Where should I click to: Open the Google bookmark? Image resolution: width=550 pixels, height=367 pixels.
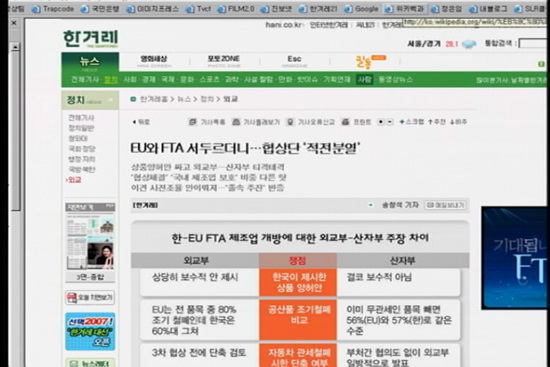coord(361,9)
